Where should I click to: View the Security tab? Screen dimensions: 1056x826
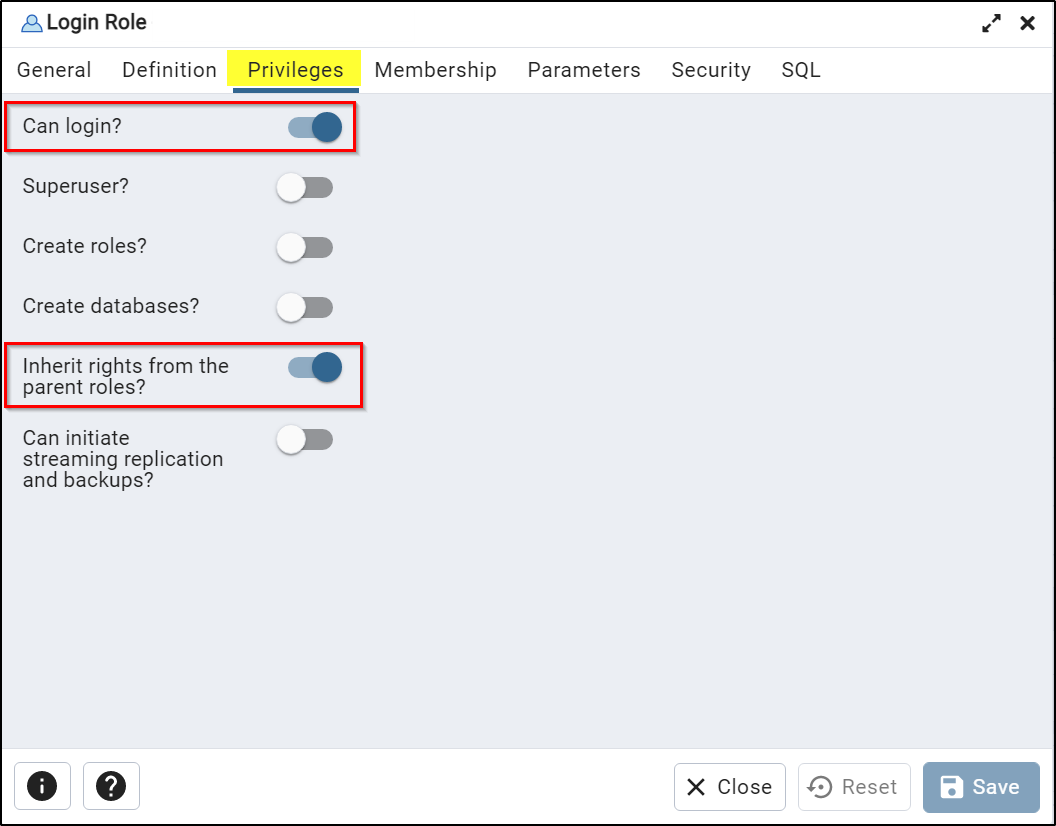pos(711,70)
